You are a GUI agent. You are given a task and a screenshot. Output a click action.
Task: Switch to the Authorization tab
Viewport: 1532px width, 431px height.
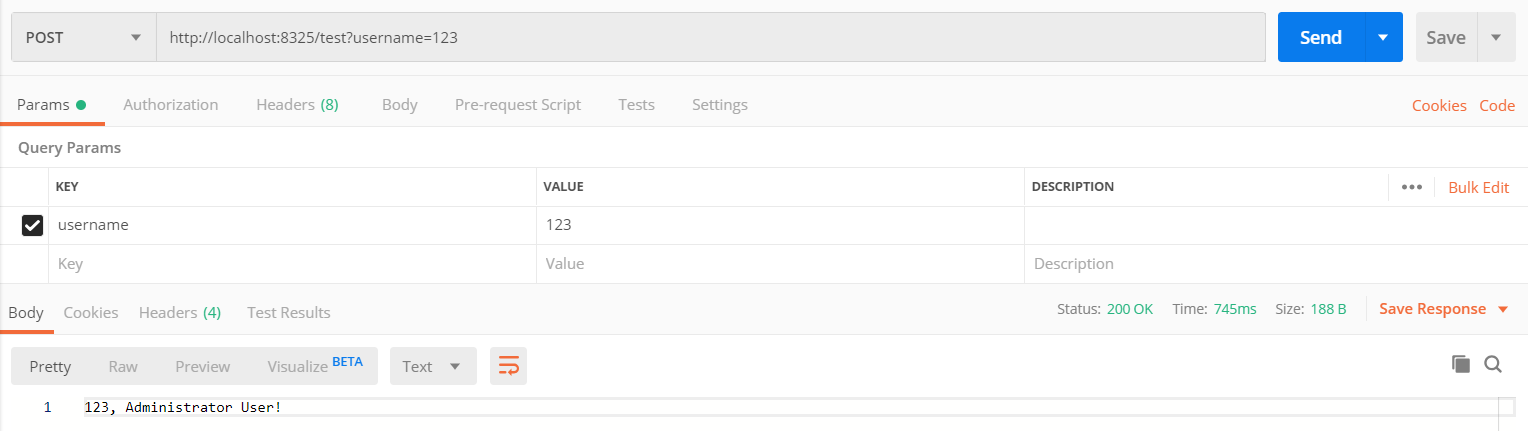(x=170, y=104)
